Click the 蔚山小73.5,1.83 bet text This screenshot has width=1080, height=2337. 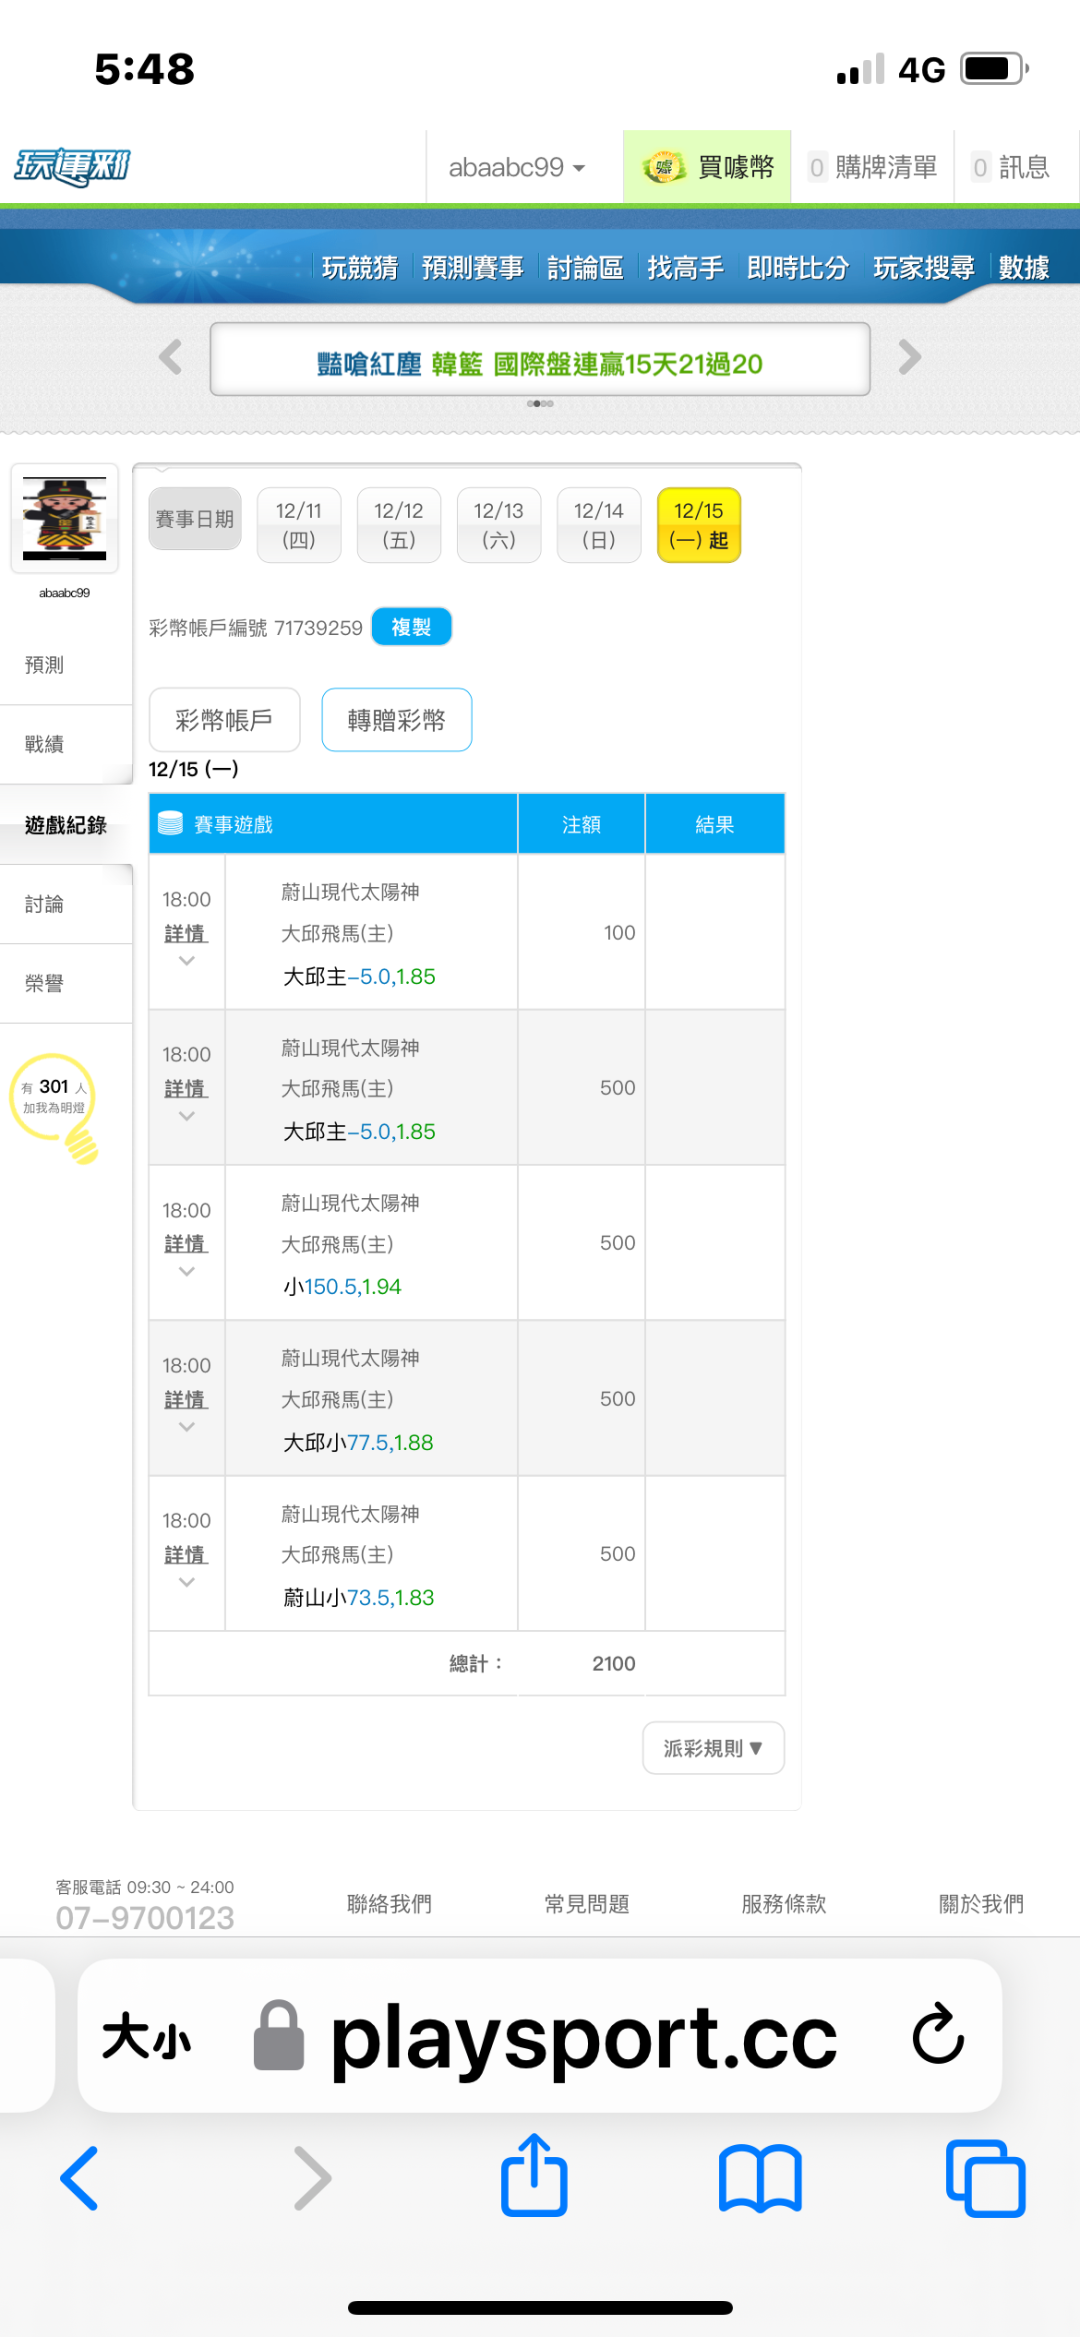click(x=358, y=1598)
